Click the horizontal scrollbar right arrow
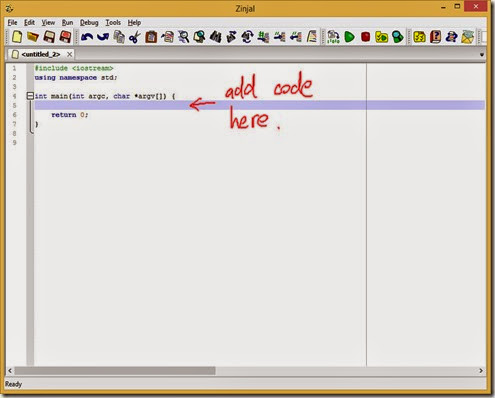 (x=481, y=370)
